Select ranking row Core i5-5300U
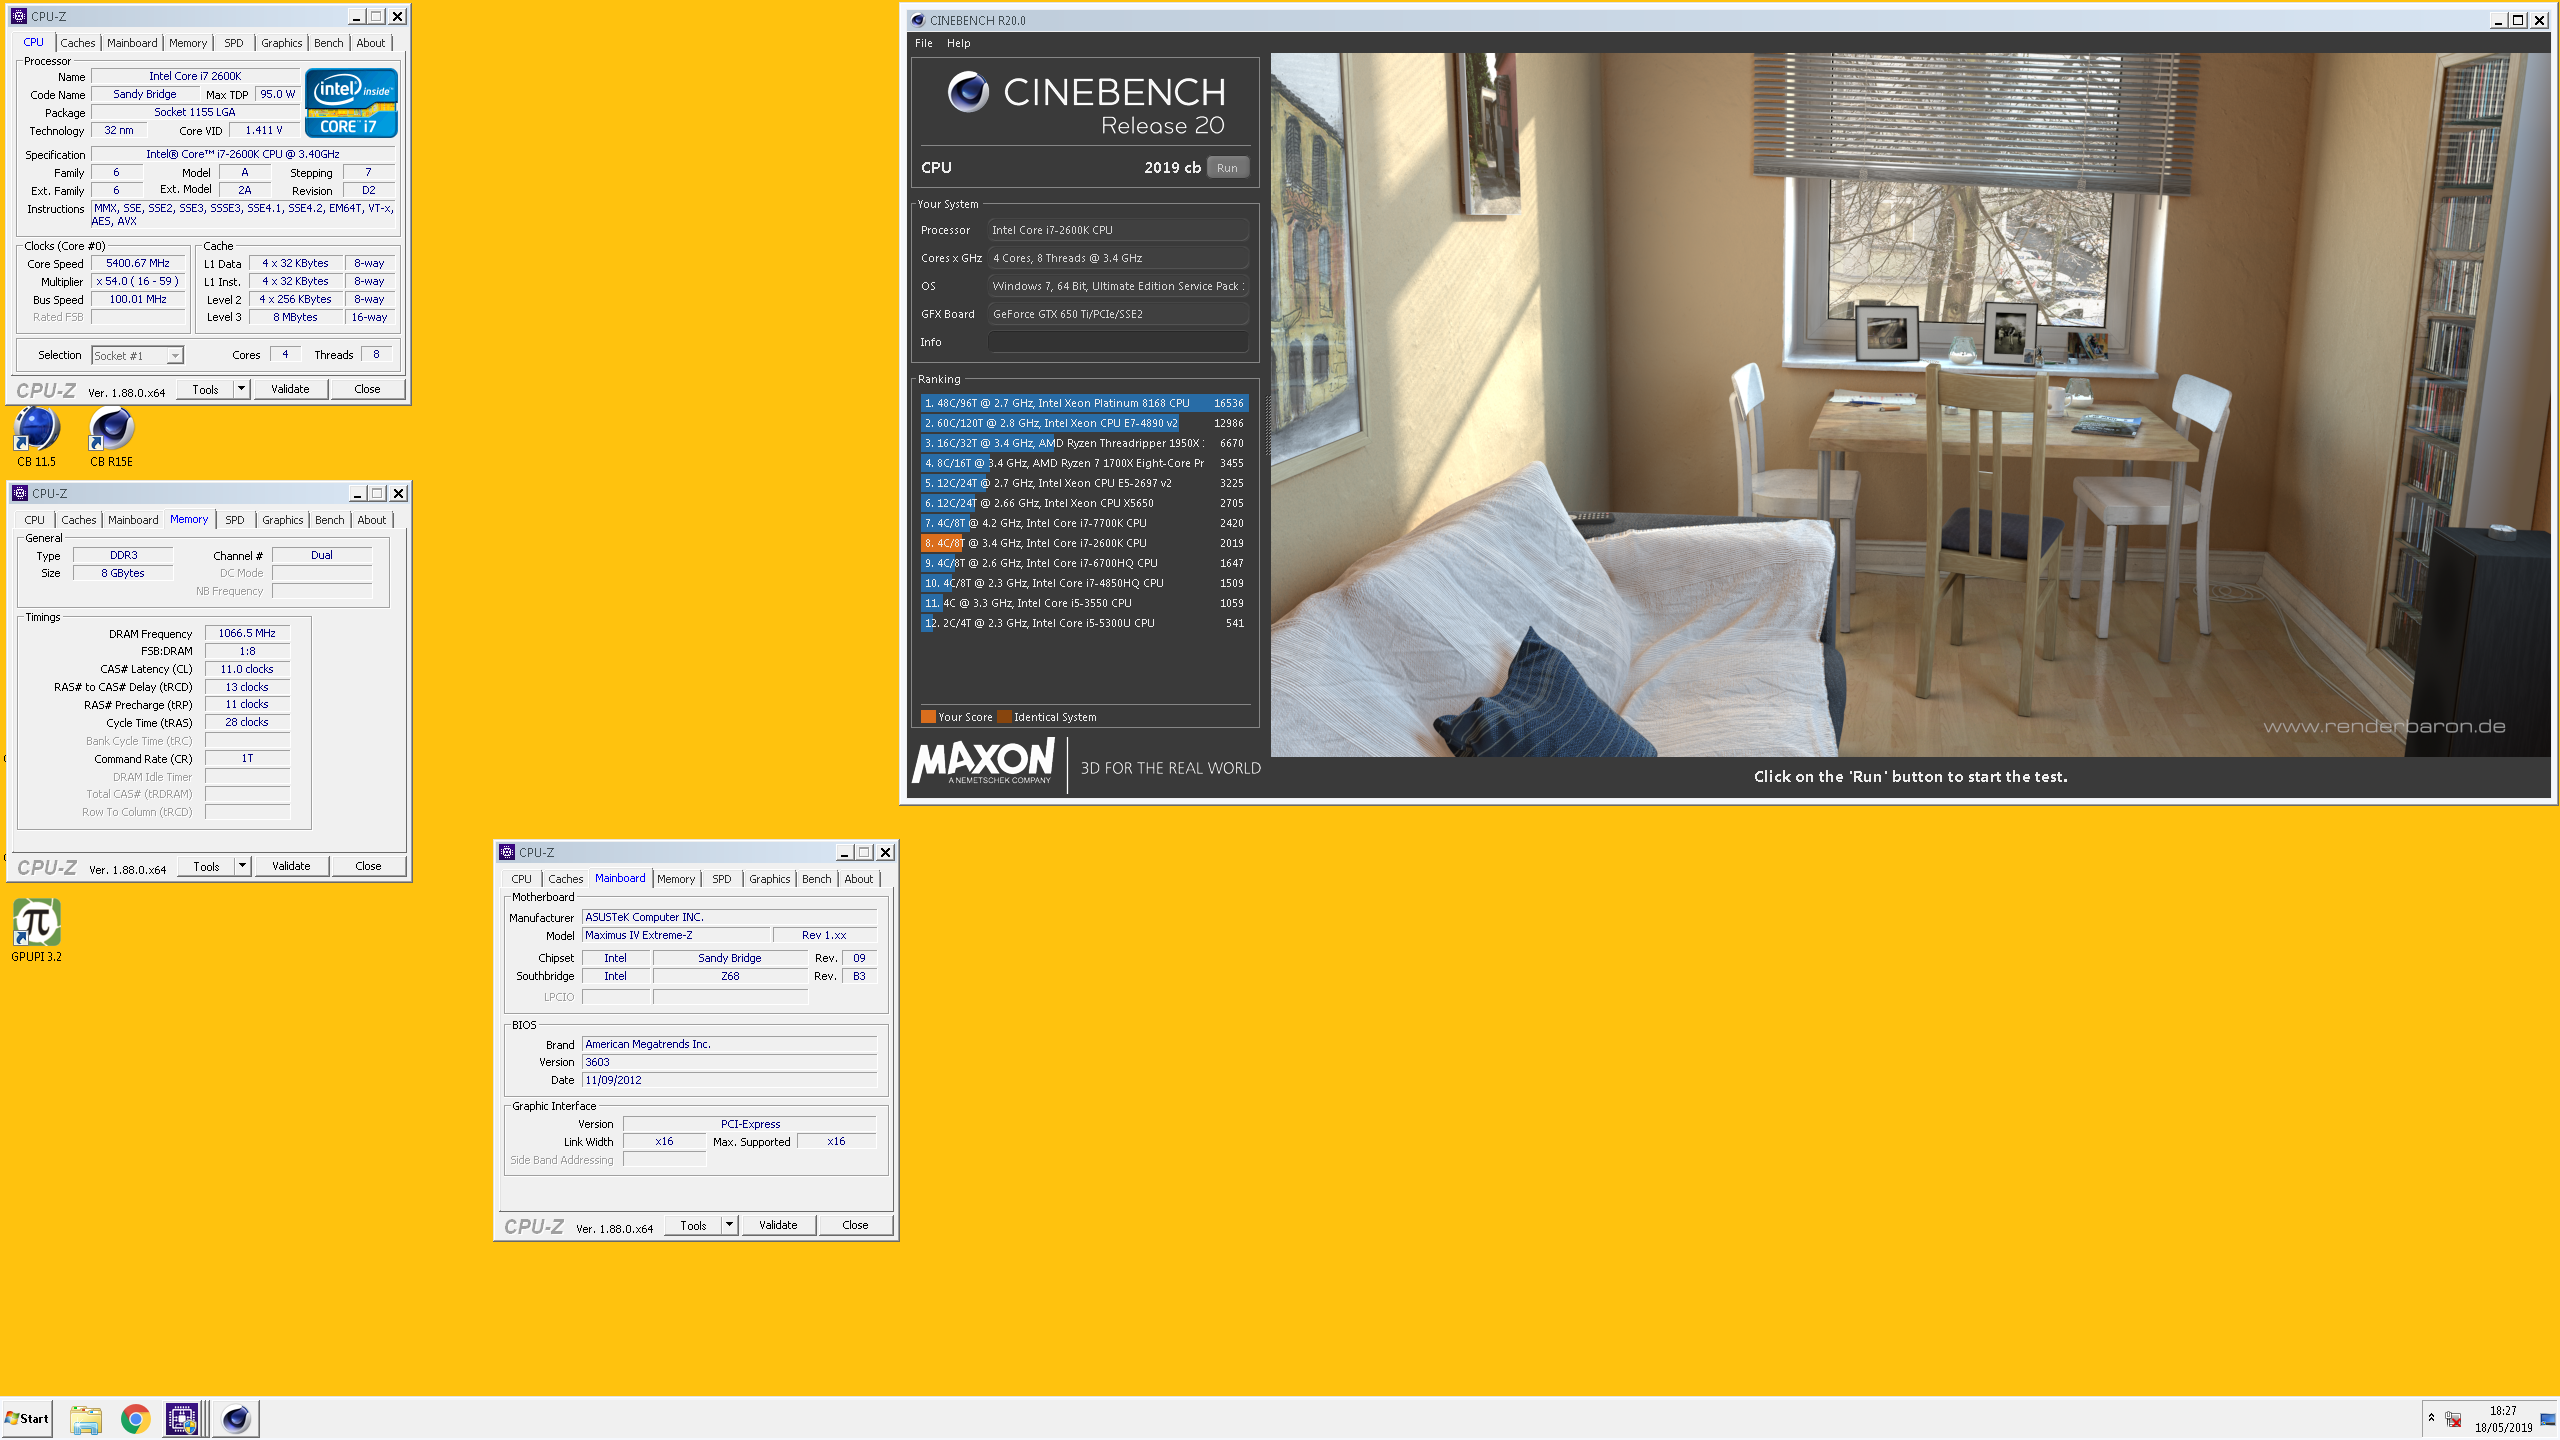 coord(1084,623)
